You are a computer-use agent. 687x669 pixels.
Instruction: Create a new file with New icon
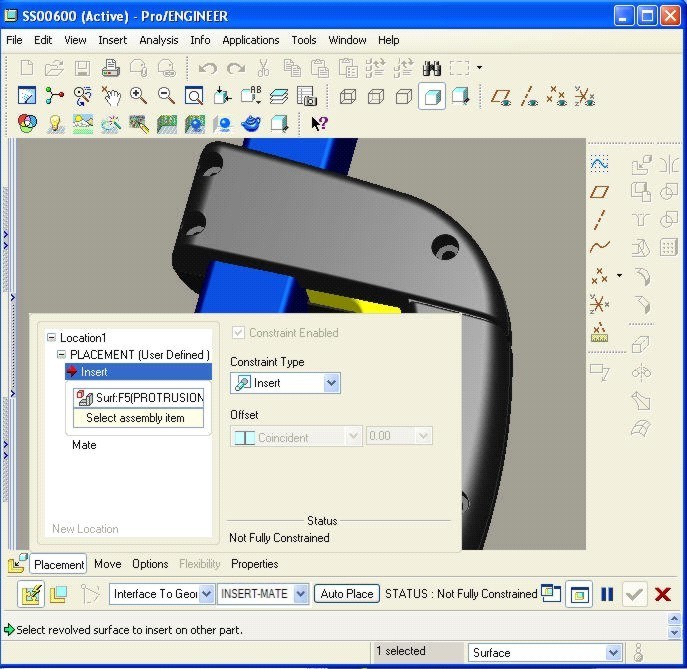tap(27, 68)
